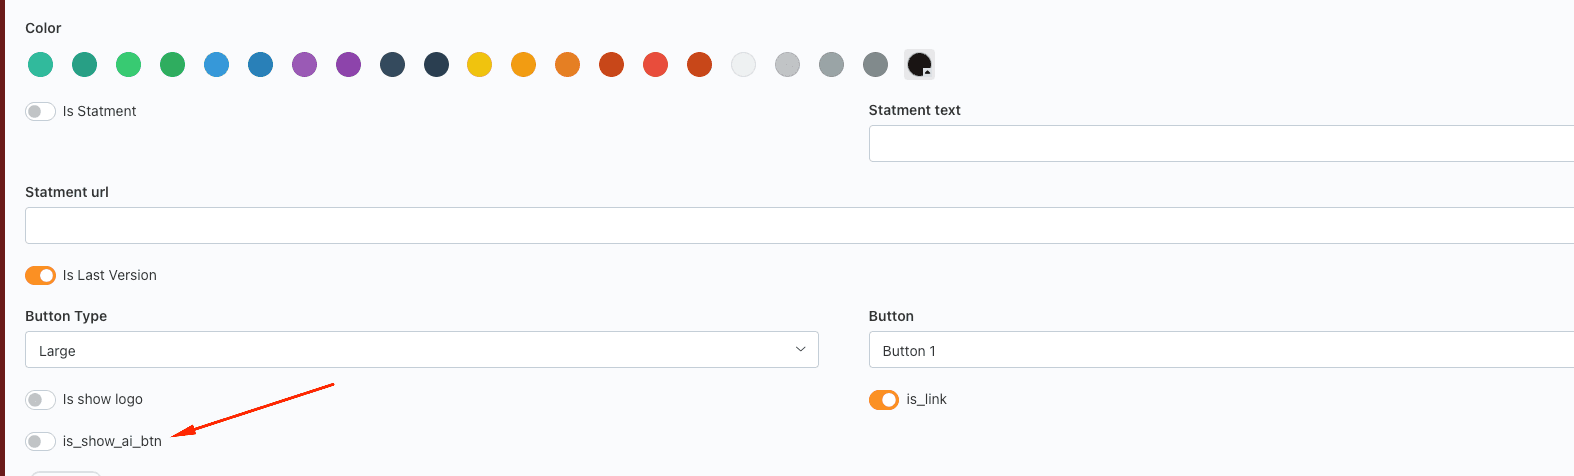Image resolution: width=1574 pixels, height=476 pixels.
Task: Open the Button Type dropdown showing Large
Action: pos(422,350)
